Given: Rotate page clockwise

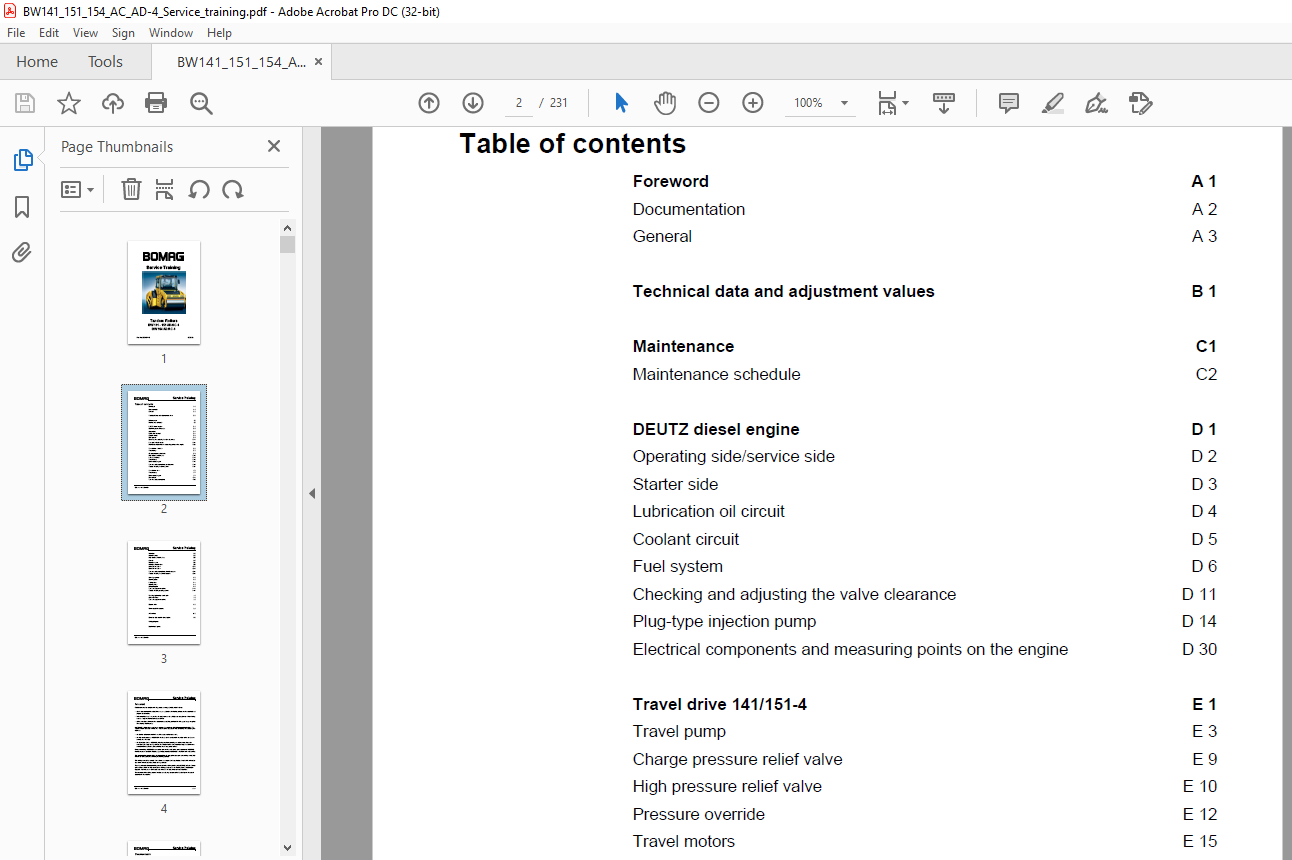Looking at the screenshot, I should tap(233, 189).
